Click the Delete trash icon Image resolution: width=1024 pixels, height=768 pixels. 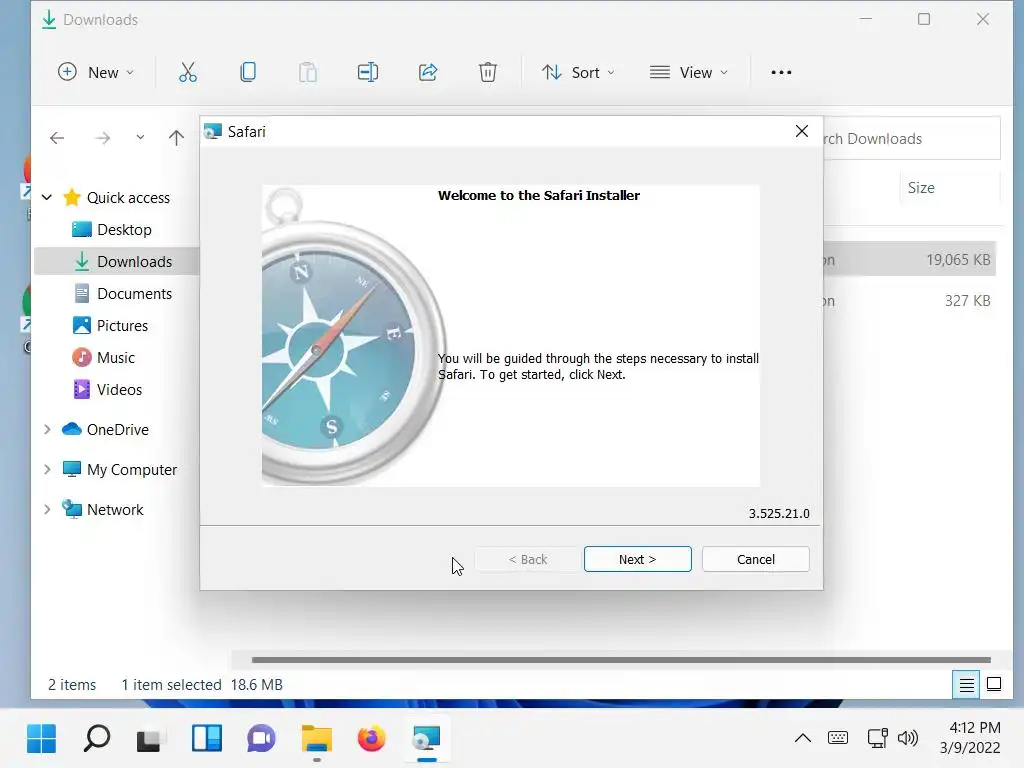point(488,72)
